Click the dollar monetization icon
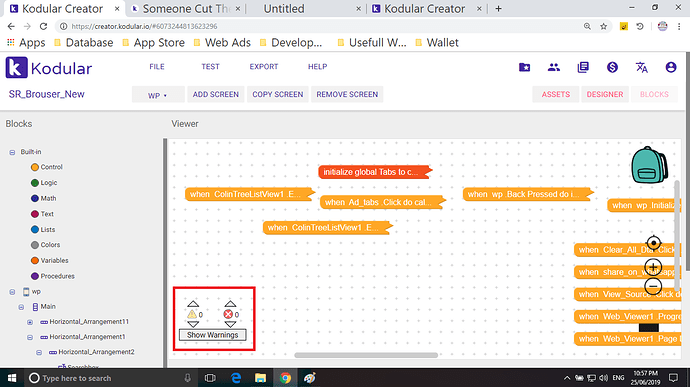 tap(612, 67)
